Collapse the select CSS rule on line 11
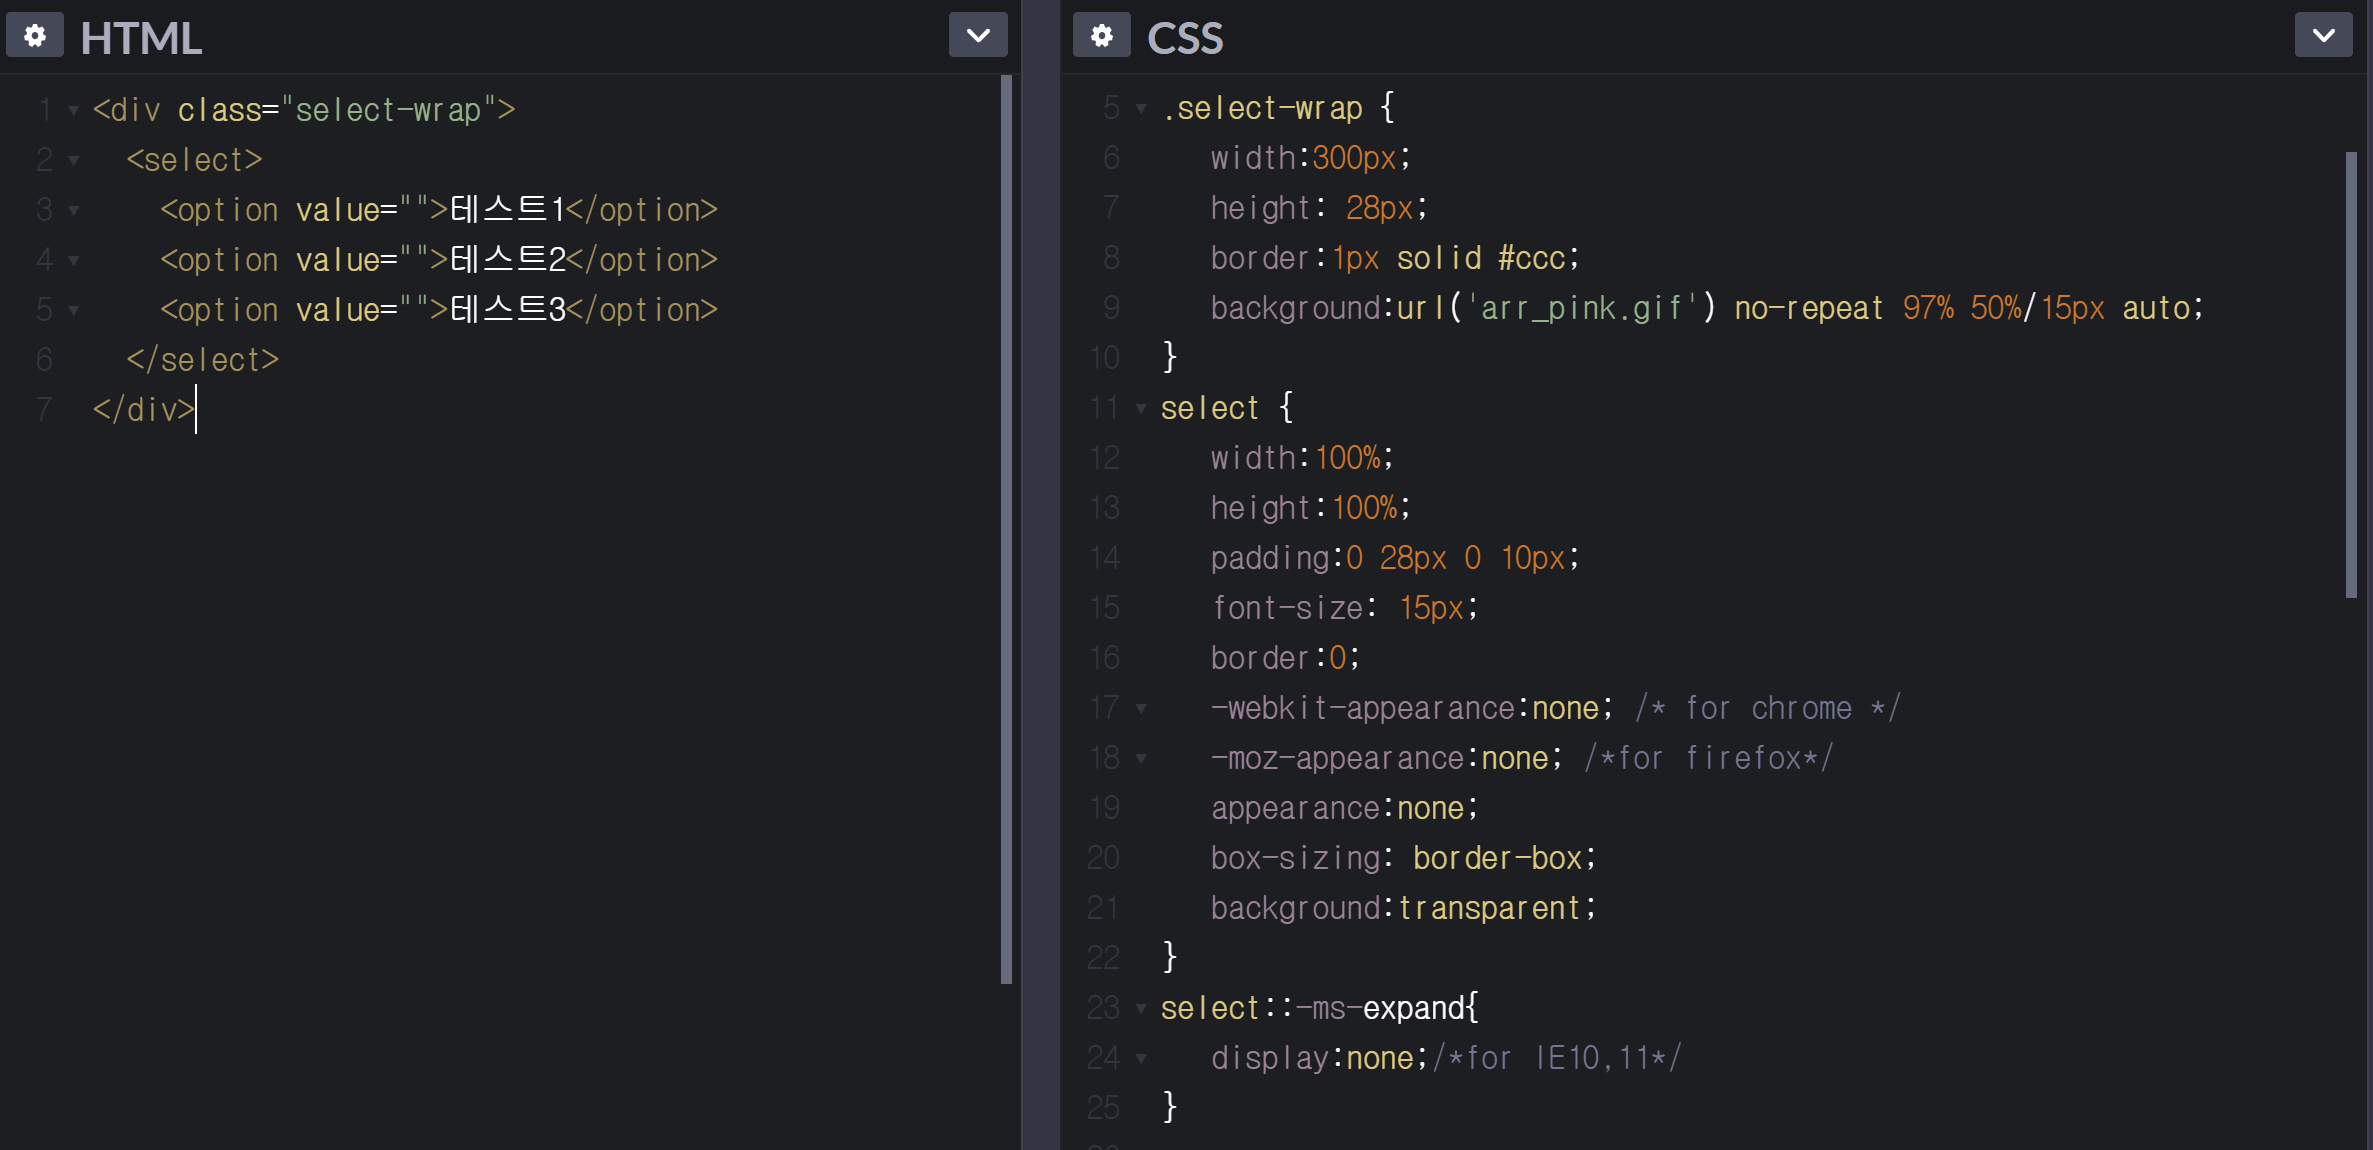This screenshot has width=2373, height=1150. pos(1141,408)
